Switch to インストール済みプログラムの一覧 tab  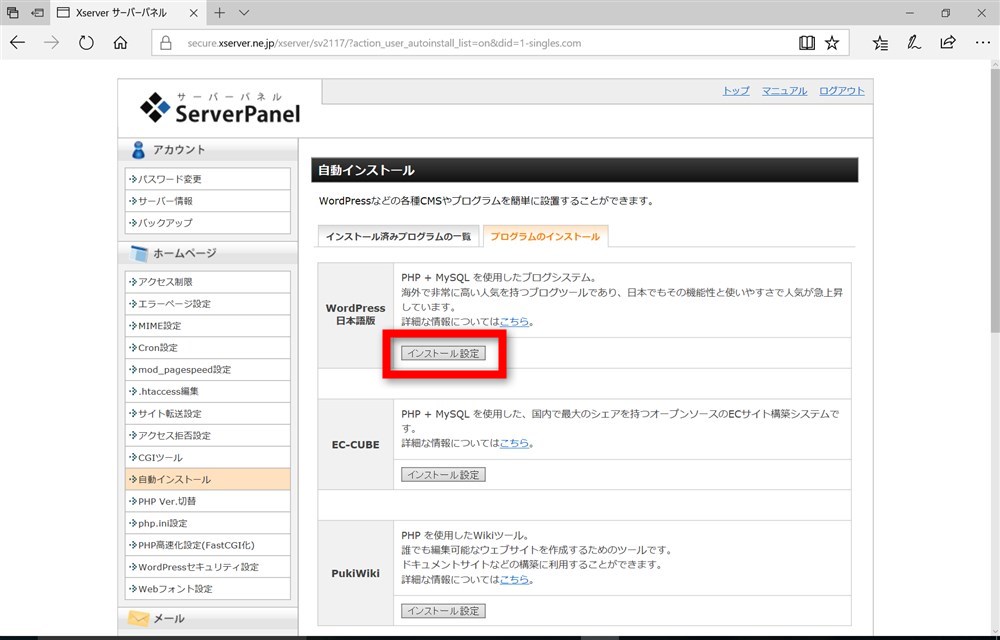click(x=397, y=237)
